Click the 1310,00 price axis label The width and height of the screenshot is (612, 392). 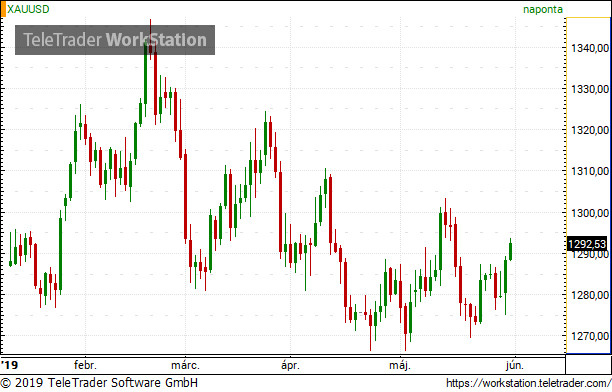[x=590, y=171]
